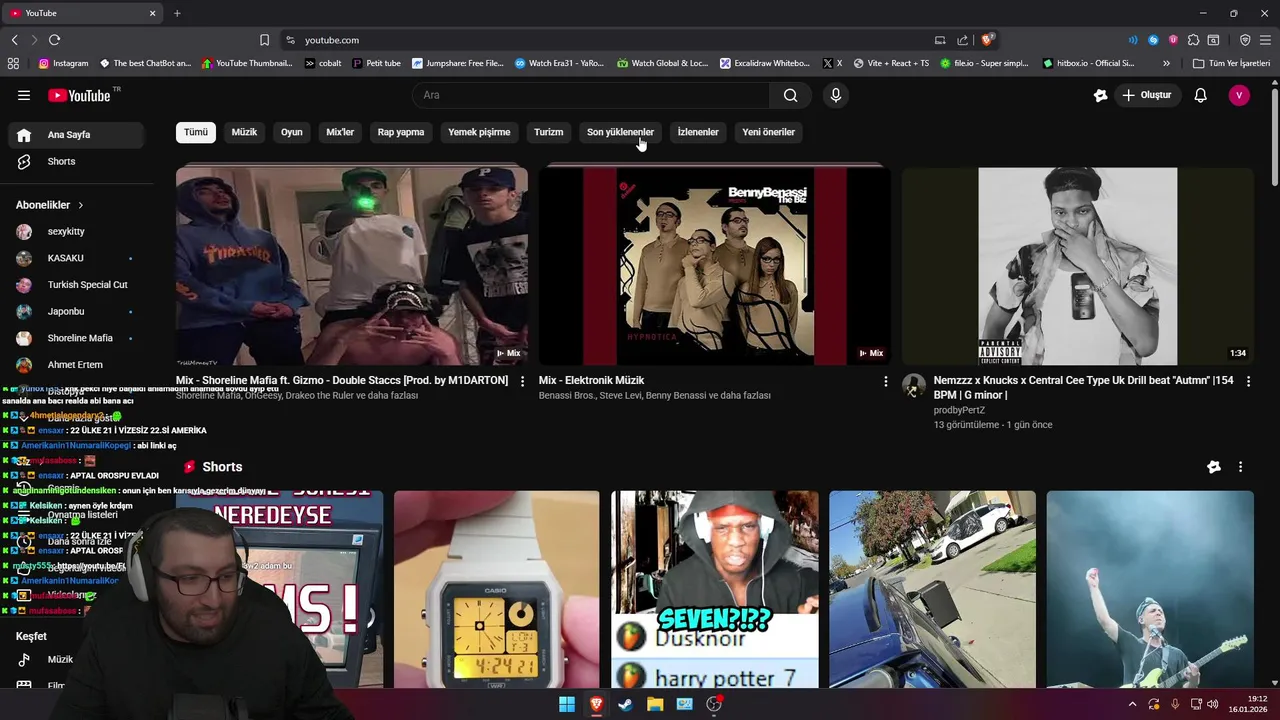Screen dimensions: 1280x720
Task: Open File Explorer from the taskbar
Action: (655, 704)
